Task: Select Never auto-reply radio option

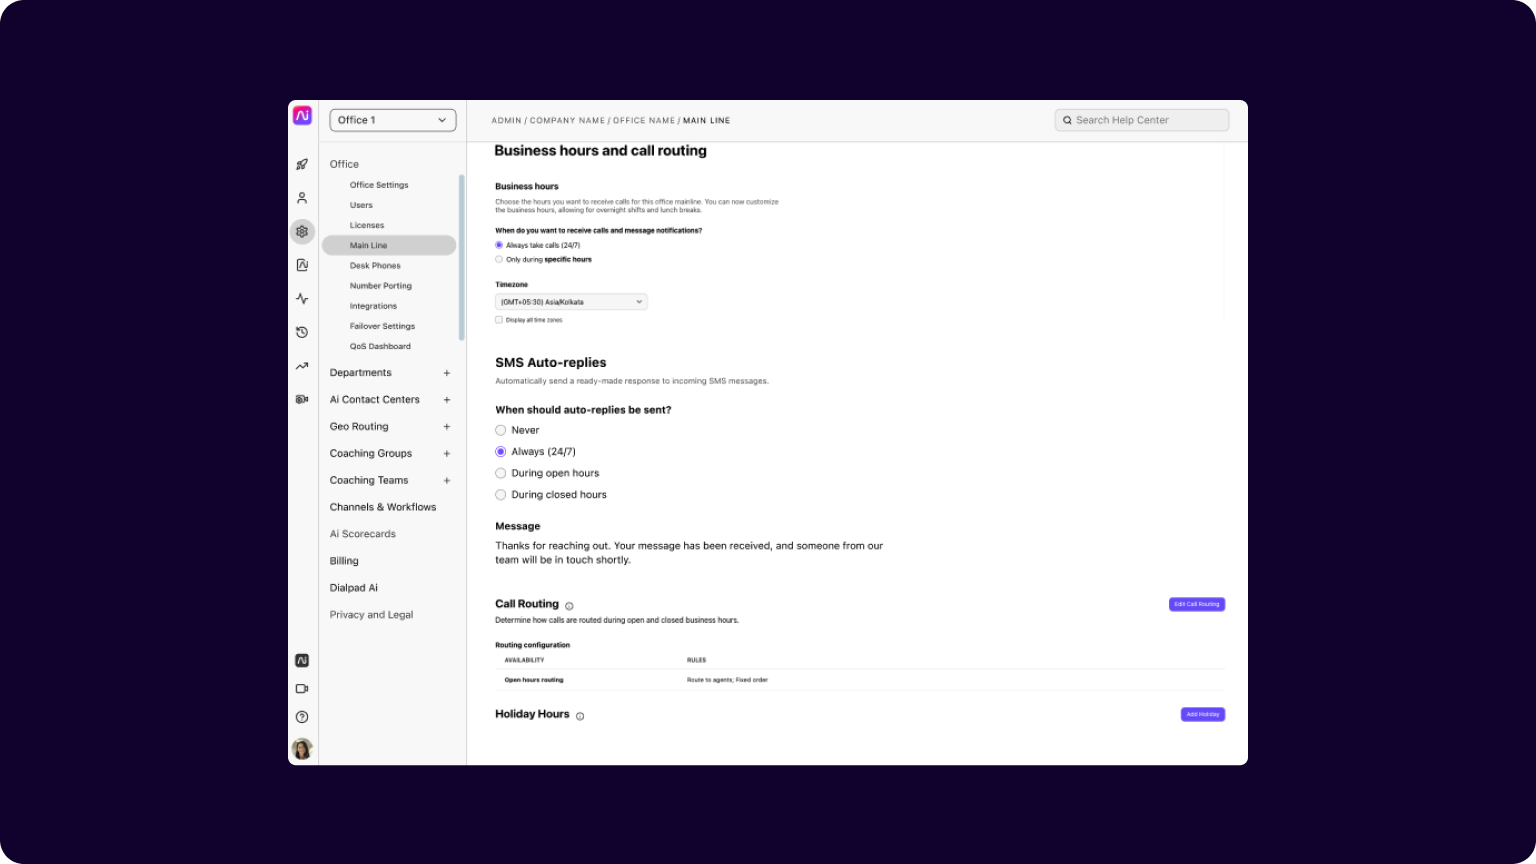Action: (501, 430)
